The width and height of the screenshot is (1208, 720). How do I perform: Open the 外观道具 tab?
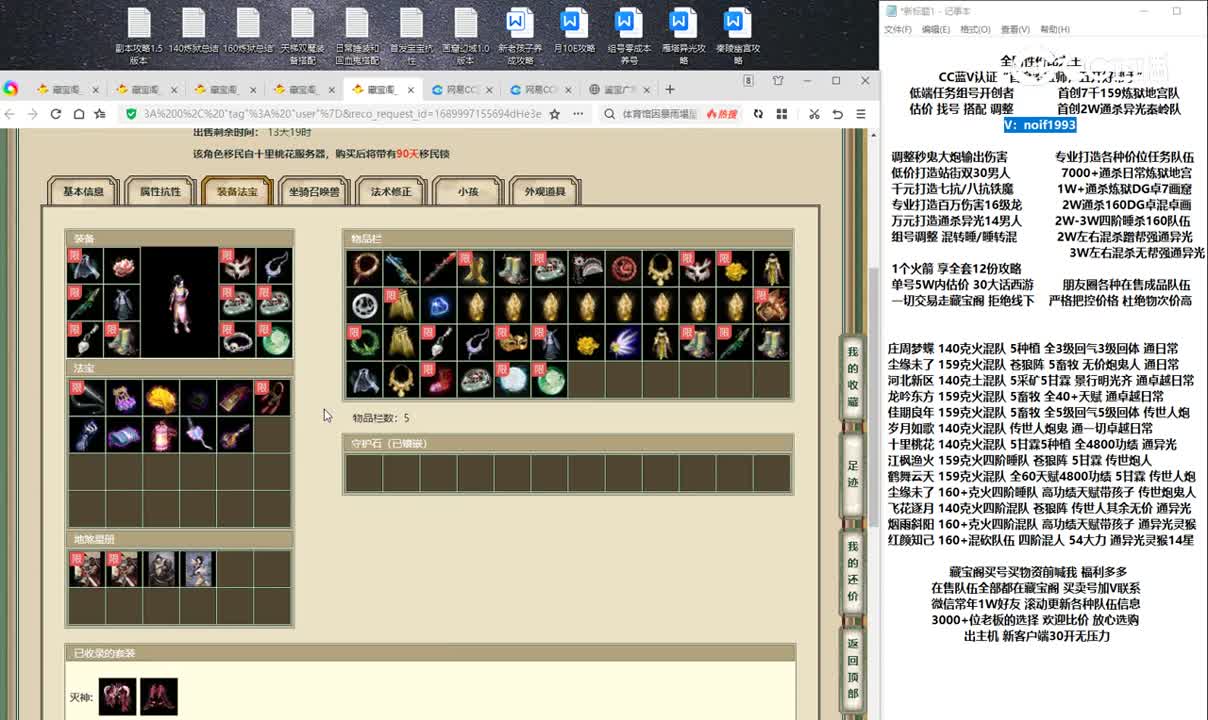click(x=545, y=191)
